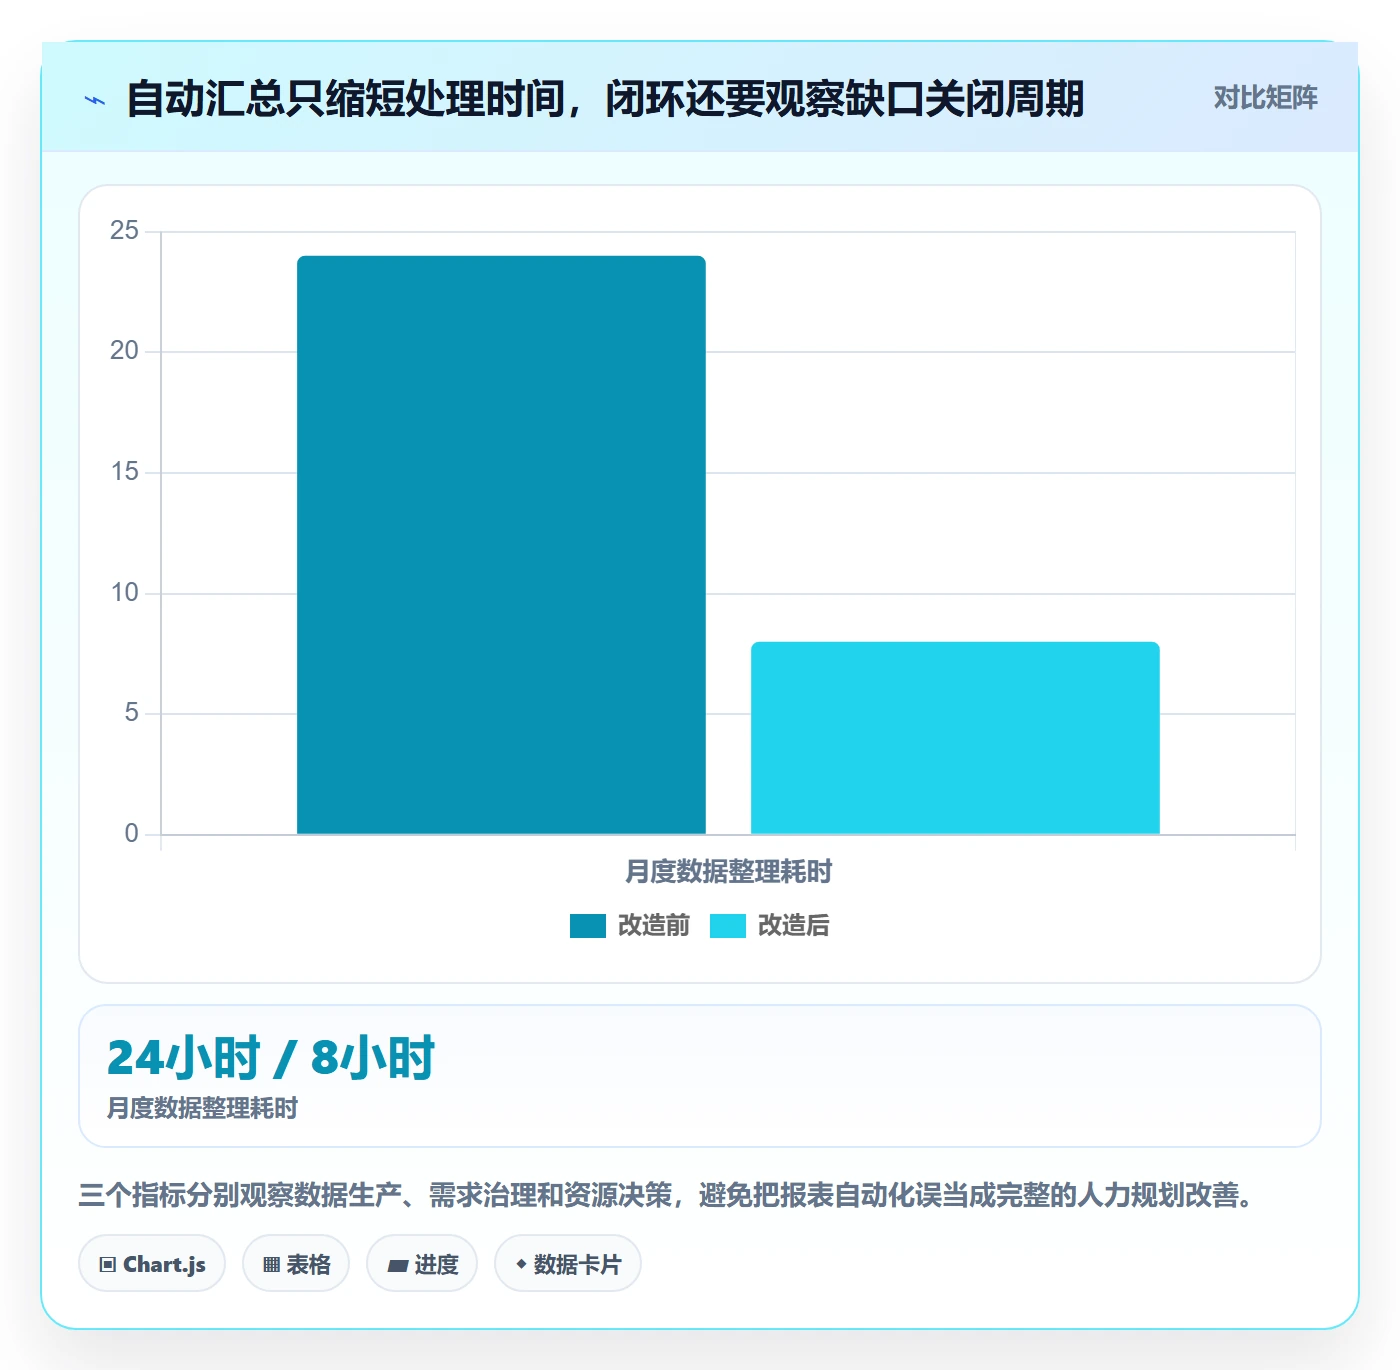Image resolution: width=1400 pixels, height=1370 pixels.
Task: Click y-axis tick label 25
Action: pos(124,231)
